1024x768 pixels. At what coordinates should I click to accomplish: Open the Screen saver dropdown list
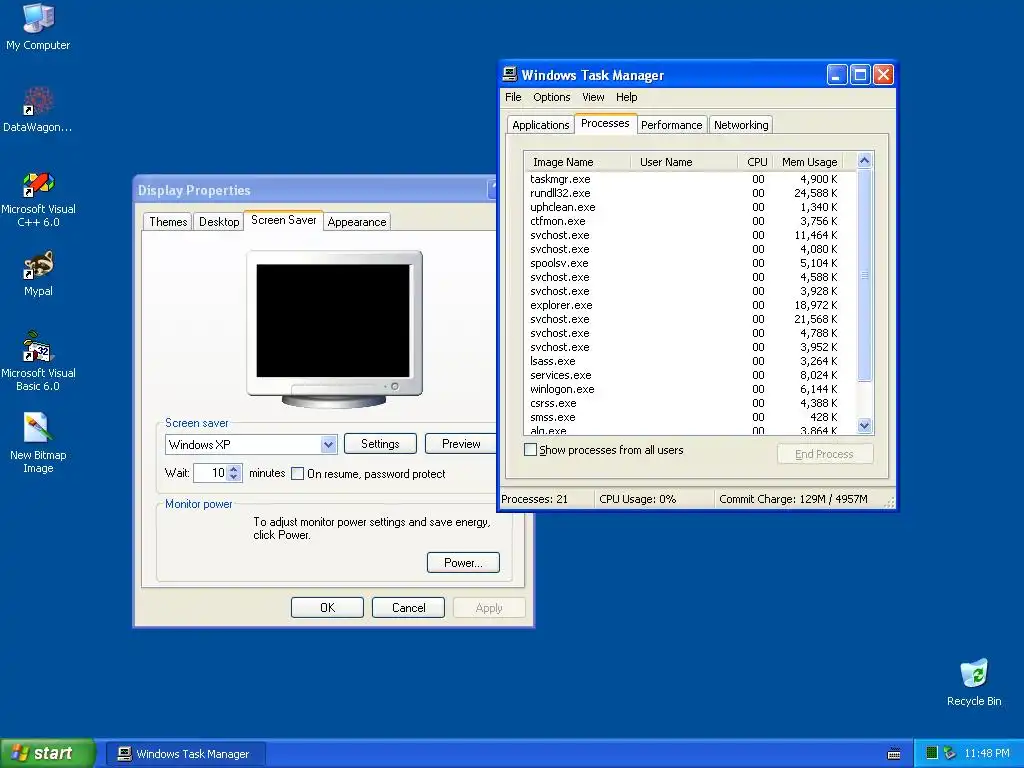pos(328,445)
